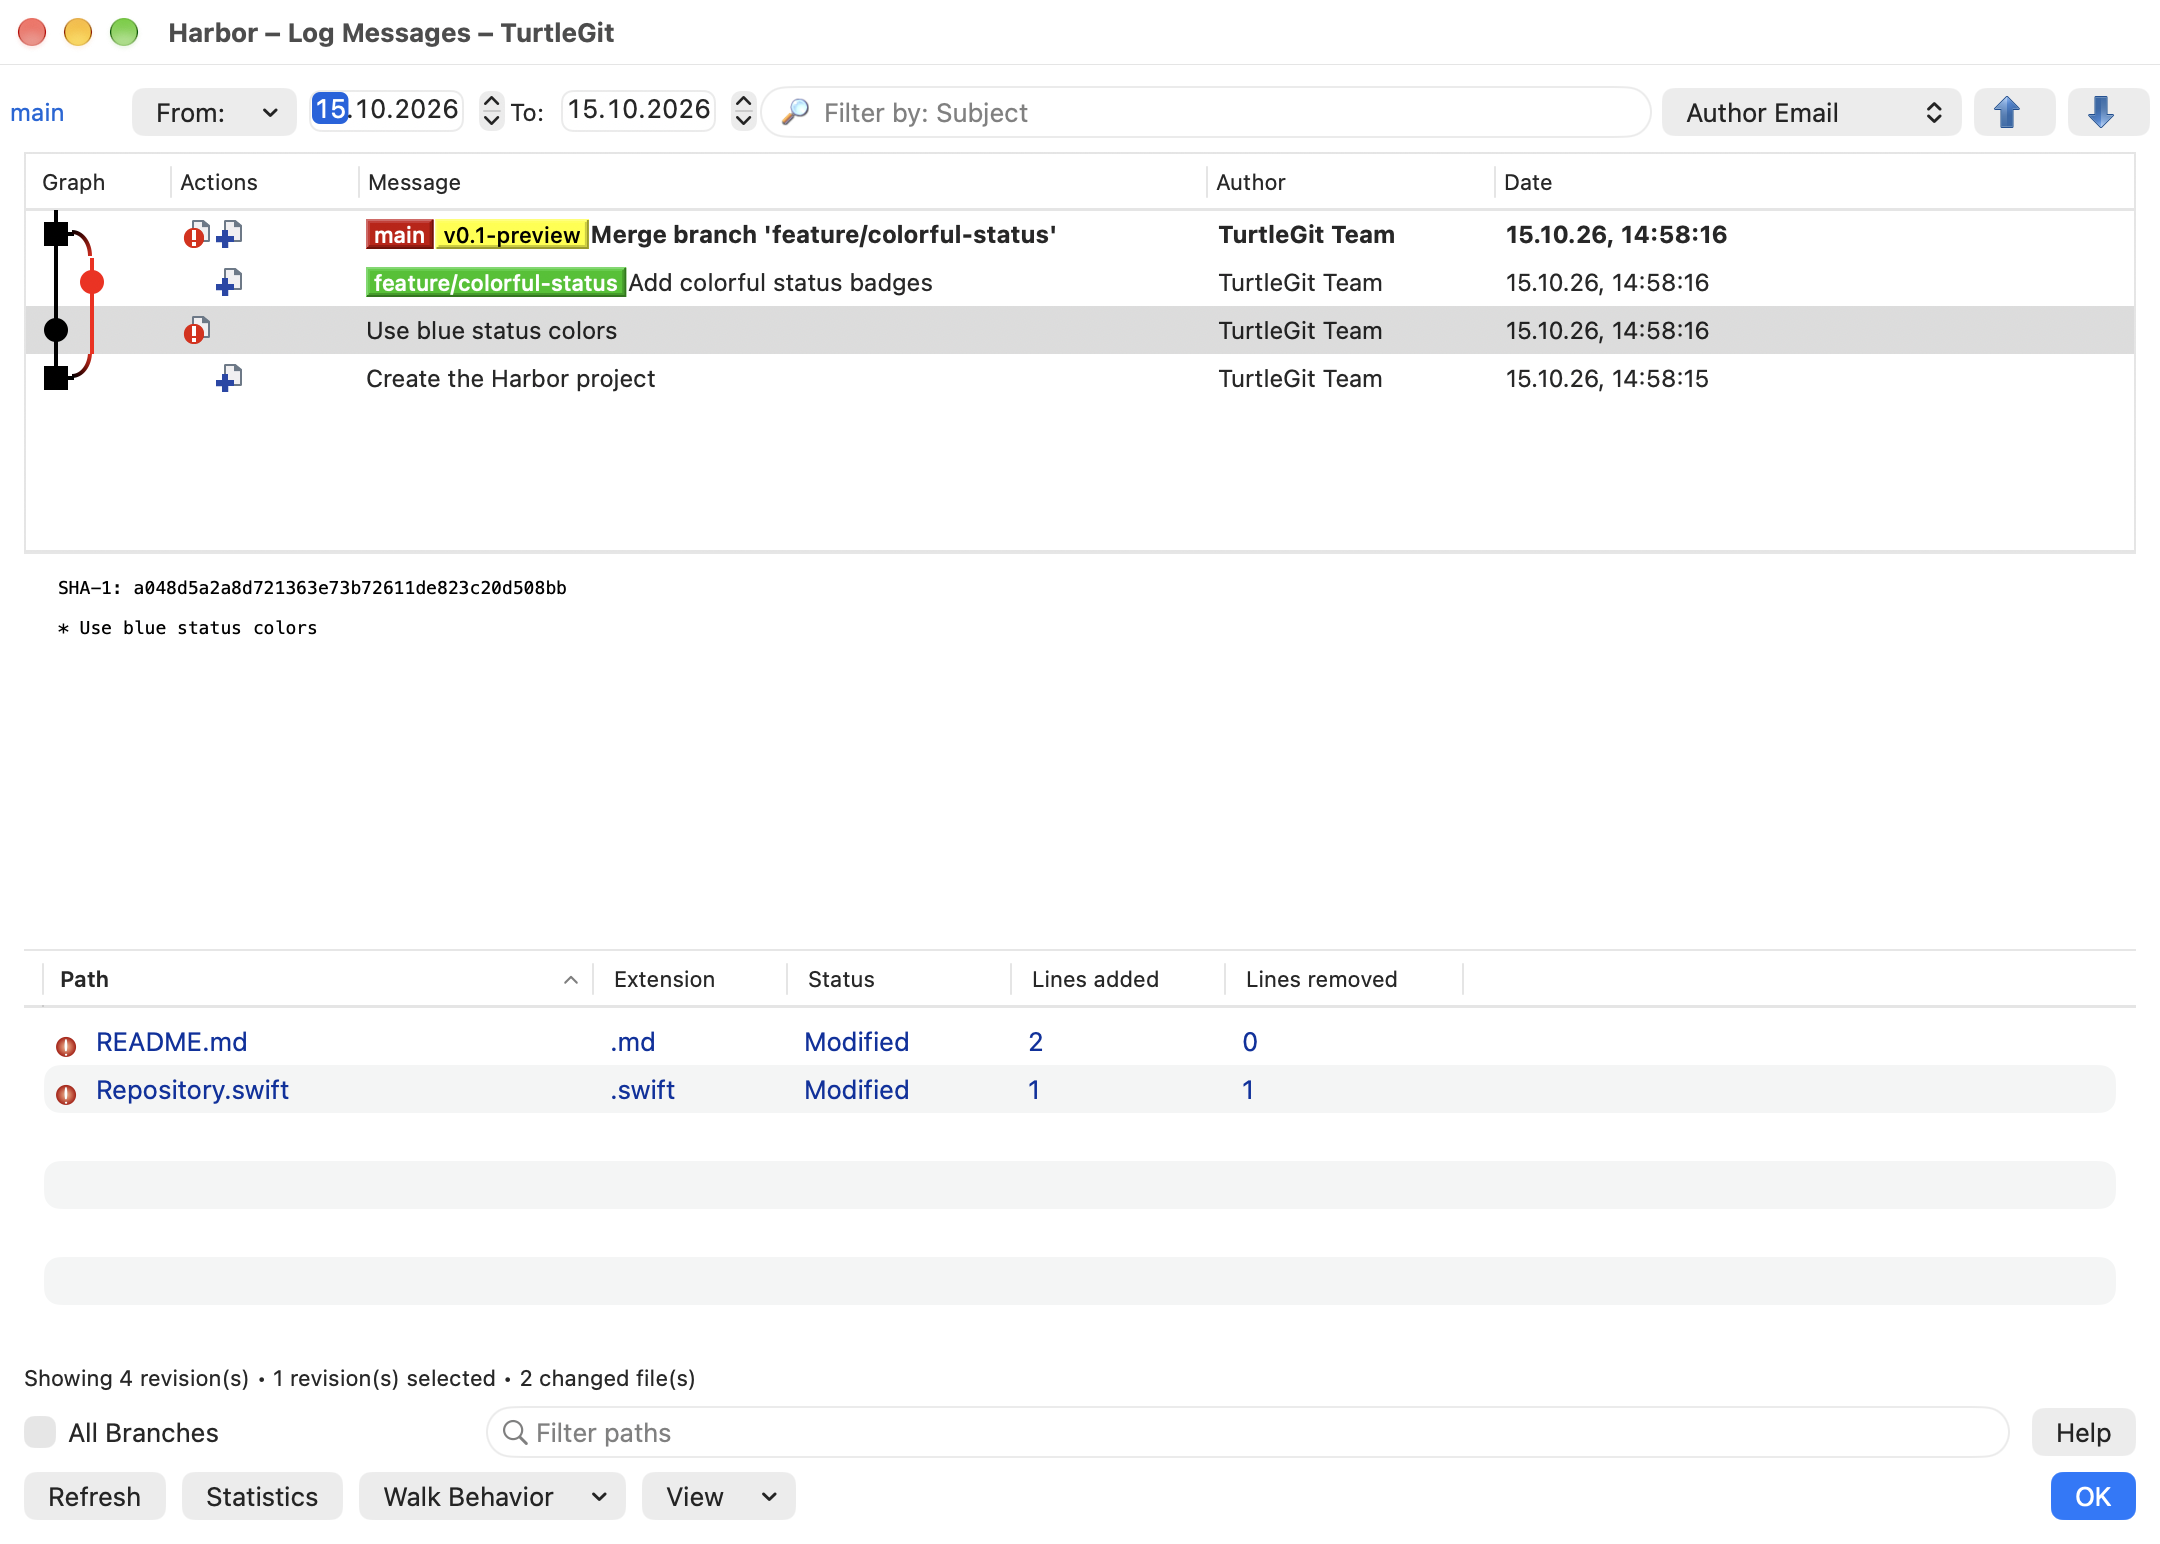
Task: Open the From: dropdown
Action: tap(214, 112)
